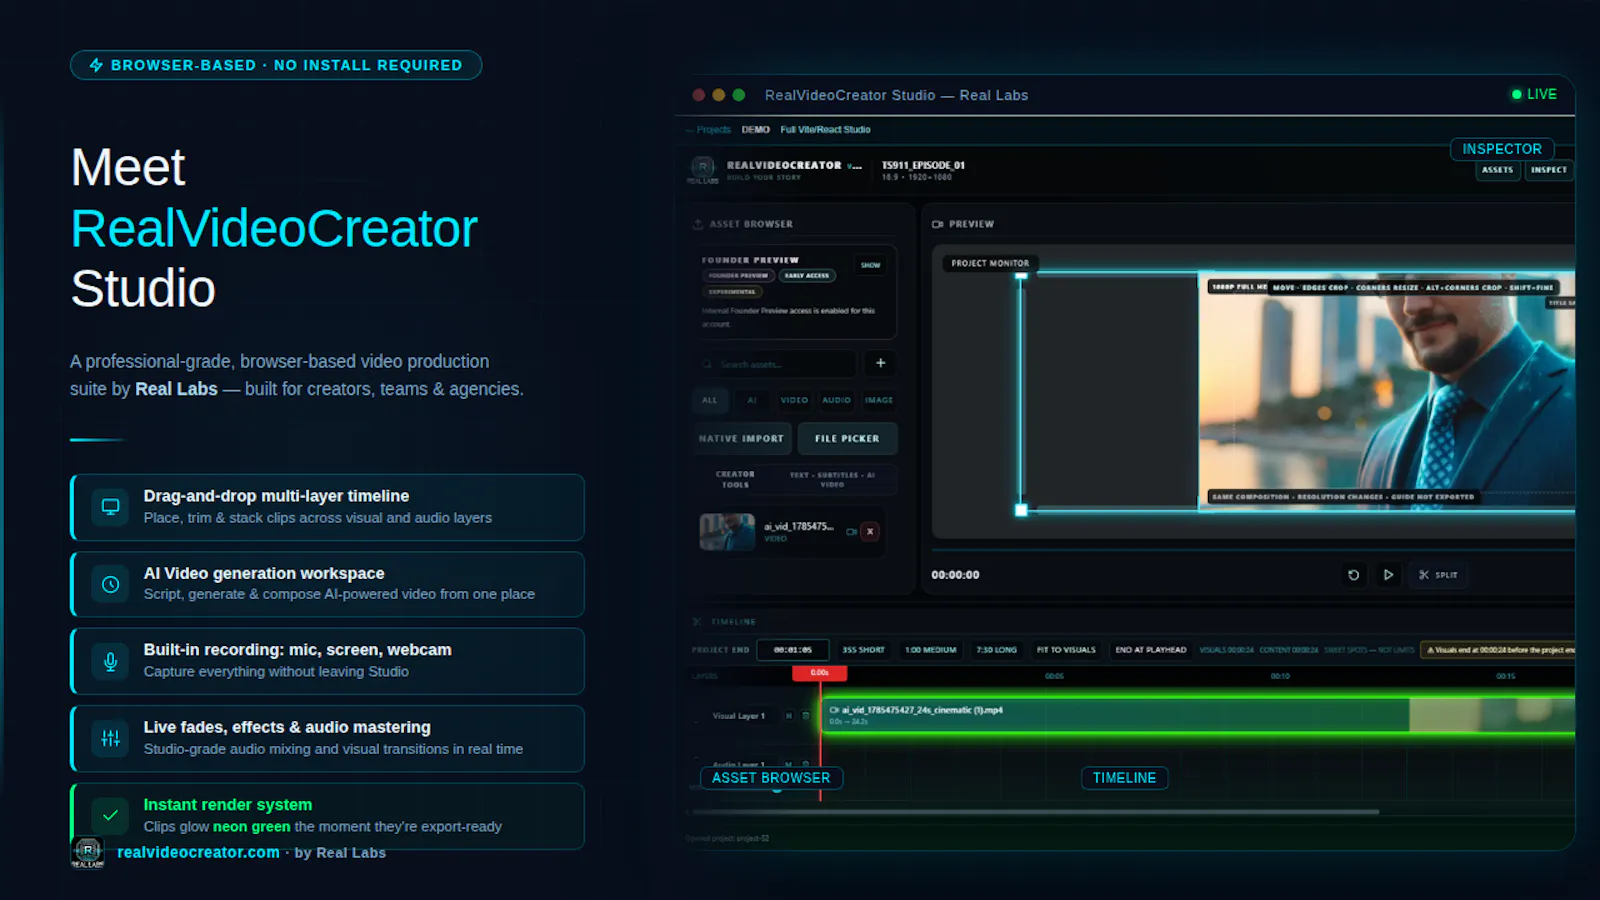Click the camera icon on ai_vid asset row
This screenshot has width=1600, height=900.
[x=851, y=531]
